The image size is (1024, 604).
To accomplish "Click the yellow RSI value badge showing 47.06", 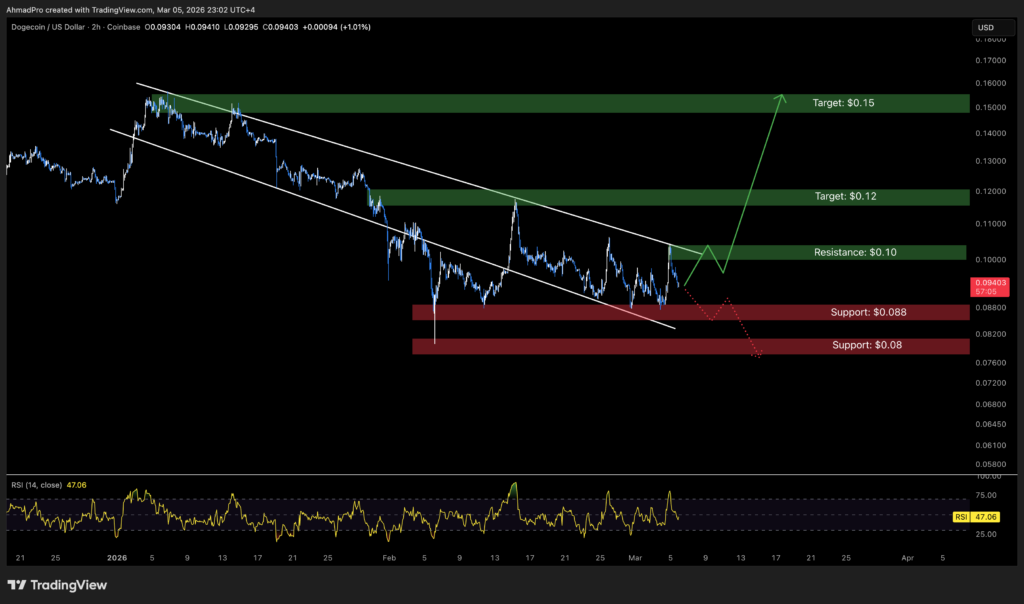I will pos(983,517).
